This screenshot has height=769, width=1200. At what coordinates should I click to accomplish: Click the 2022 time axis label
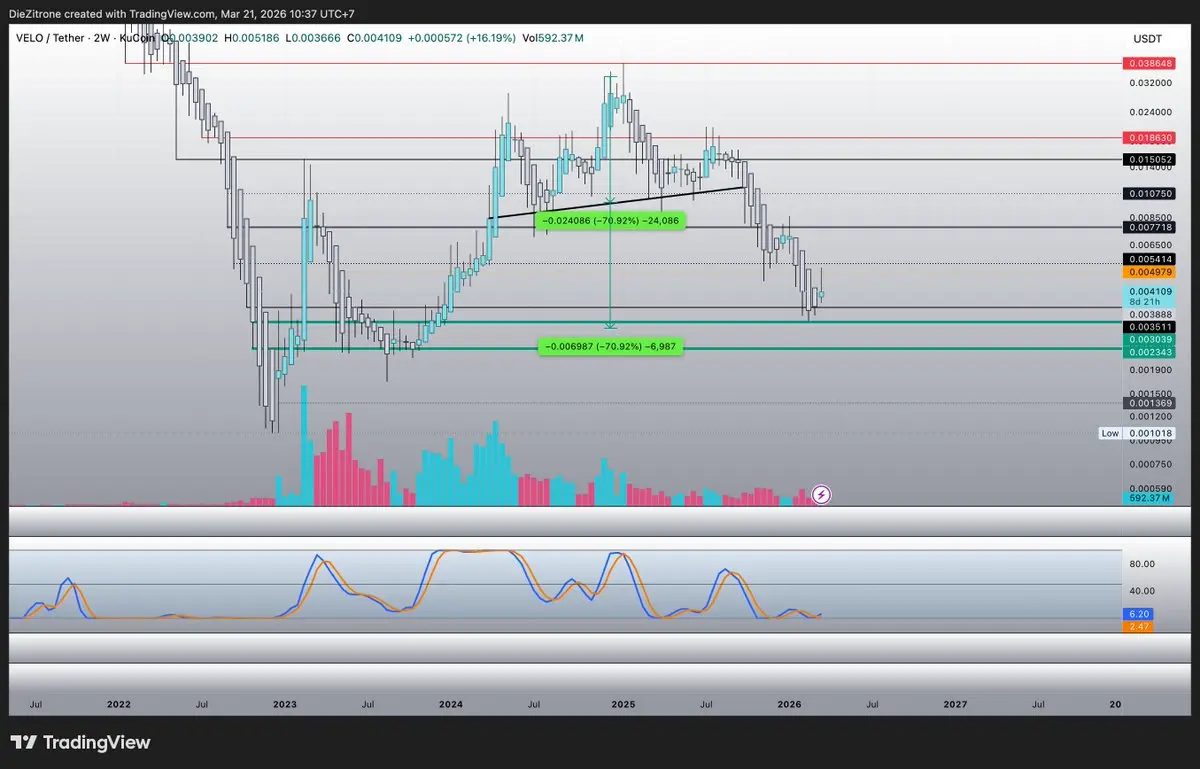(118, 704)
